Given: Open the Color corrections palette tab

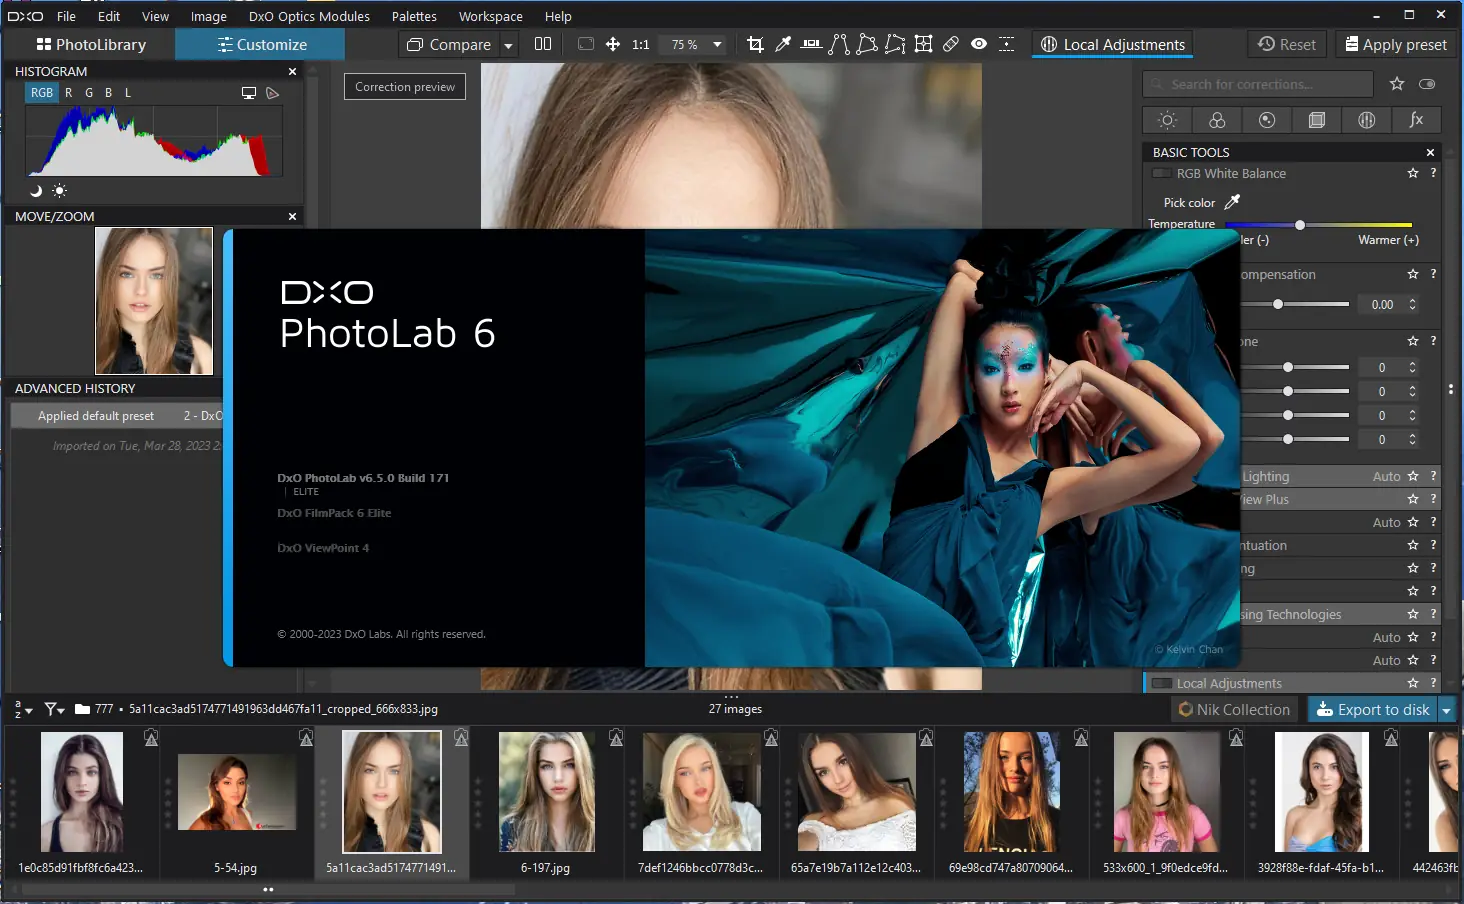Looking at the screenshot, I should (x=1217, y=120).
